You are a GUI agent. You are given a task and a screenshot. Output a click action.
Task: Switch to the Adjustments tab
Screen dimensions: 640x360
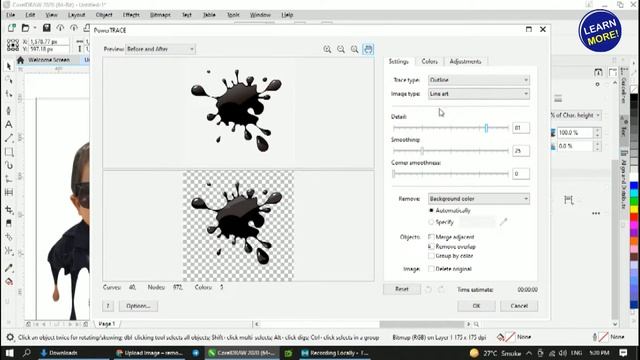[465, 61]
